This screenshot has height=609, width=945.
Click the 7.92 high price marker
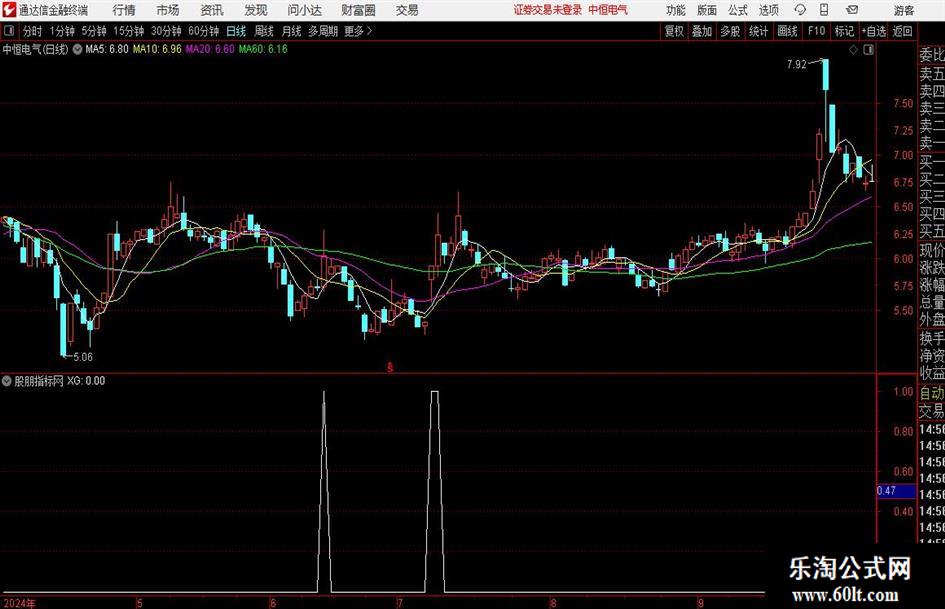tap(796, 65)
